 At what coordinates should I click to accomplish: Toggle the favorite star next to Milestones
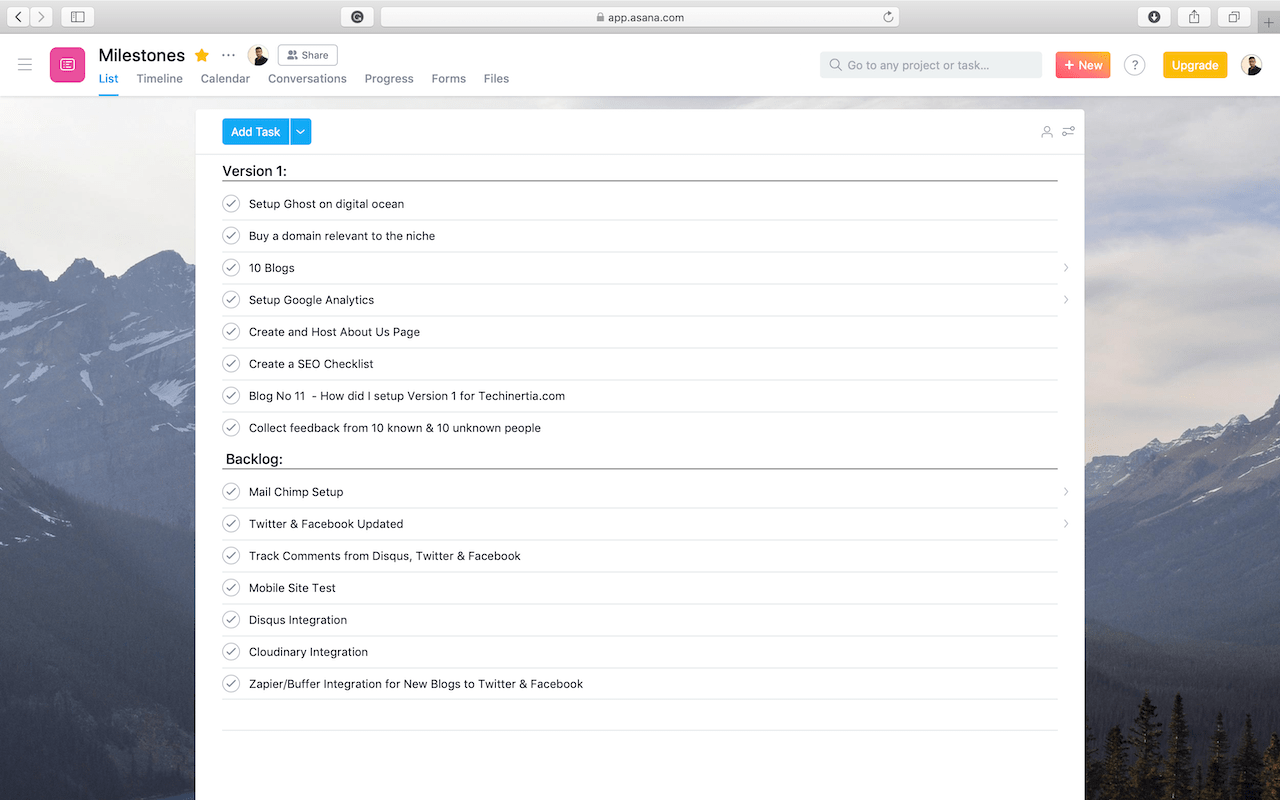coord(202,55)
